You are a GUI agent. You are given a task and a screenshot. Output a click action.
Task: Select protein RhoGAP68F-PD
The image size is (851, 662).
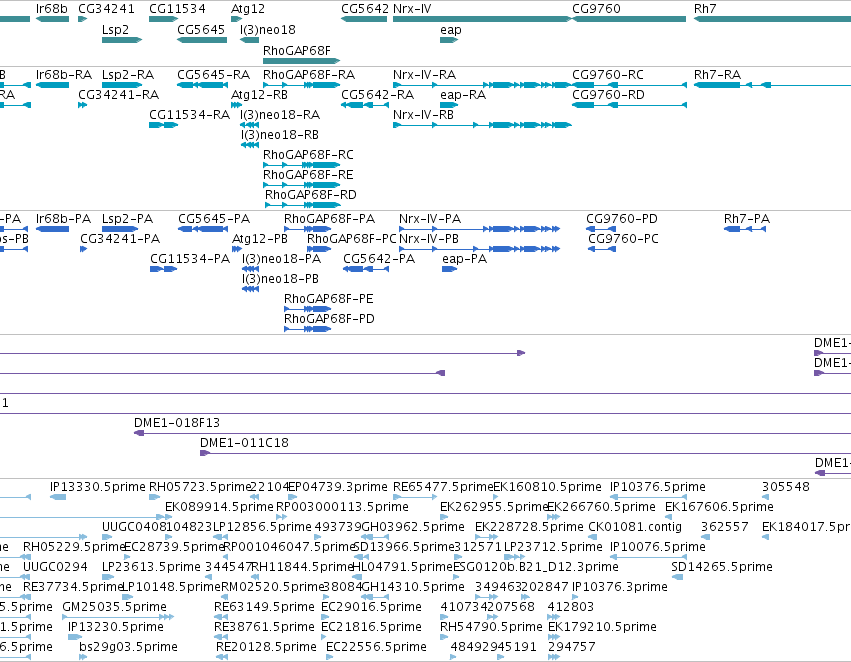pyautogui.click(x=329, y=319)
